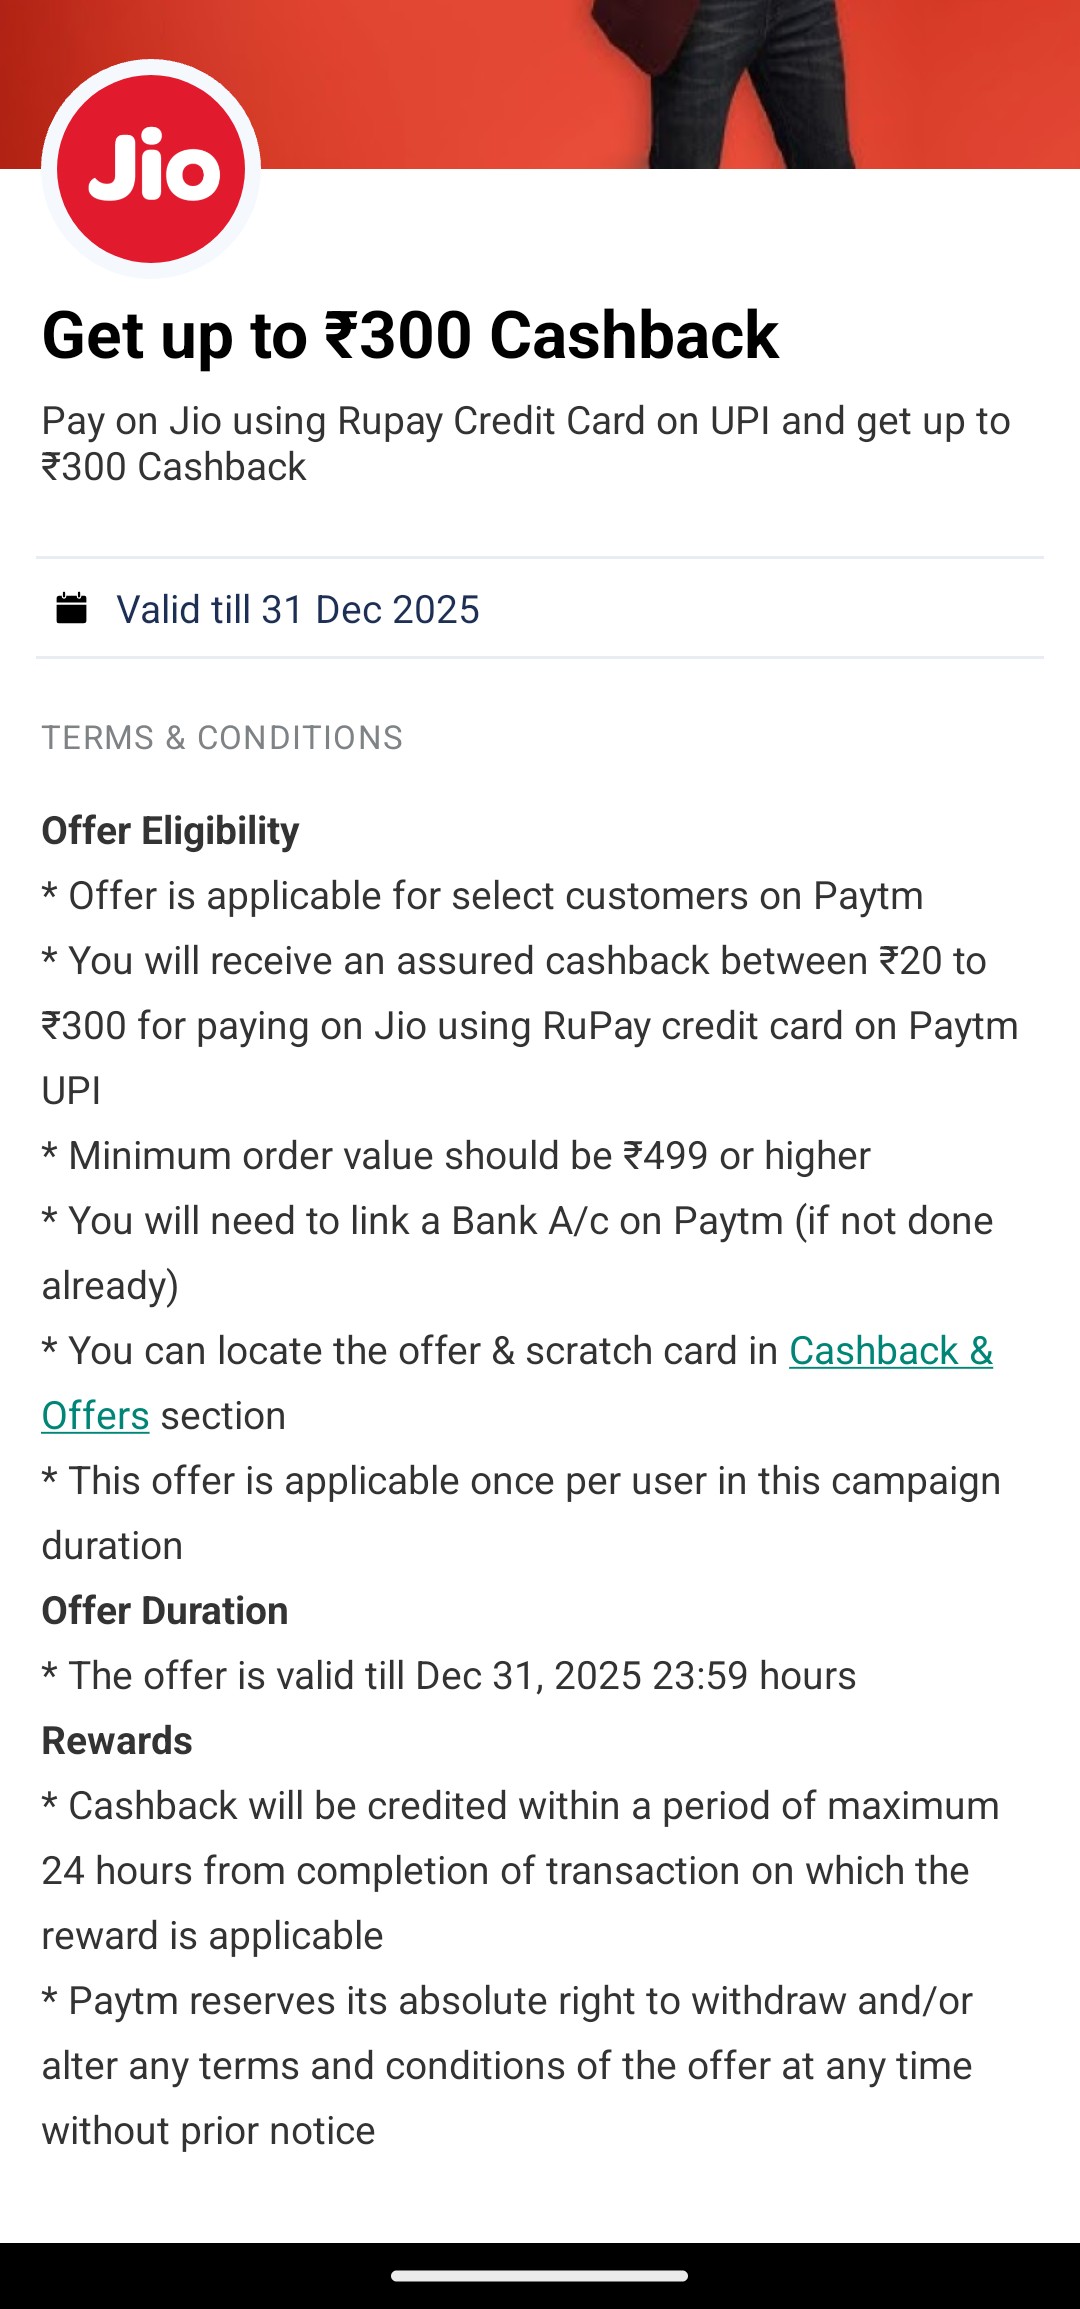Image resolution: width=1080 pixels, height=2309 pixels.
Task: Tap the Rewards heading
Action: [117, 1741]
